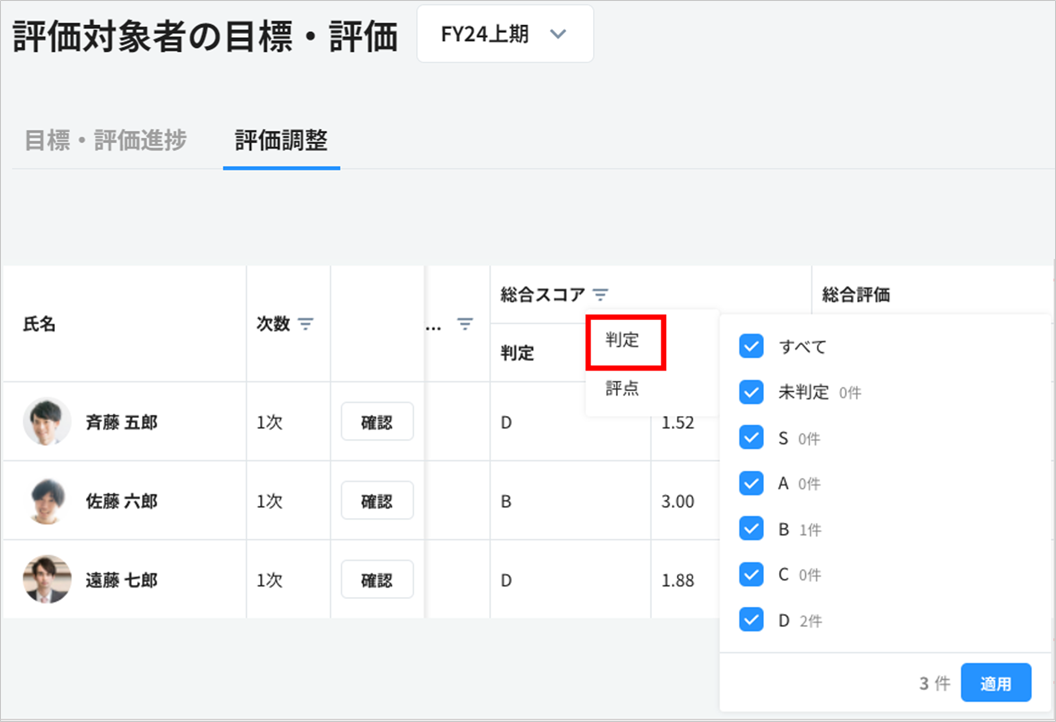
Task: Click the filter icon next to the truncated column
Action: [x=465, y=324]
